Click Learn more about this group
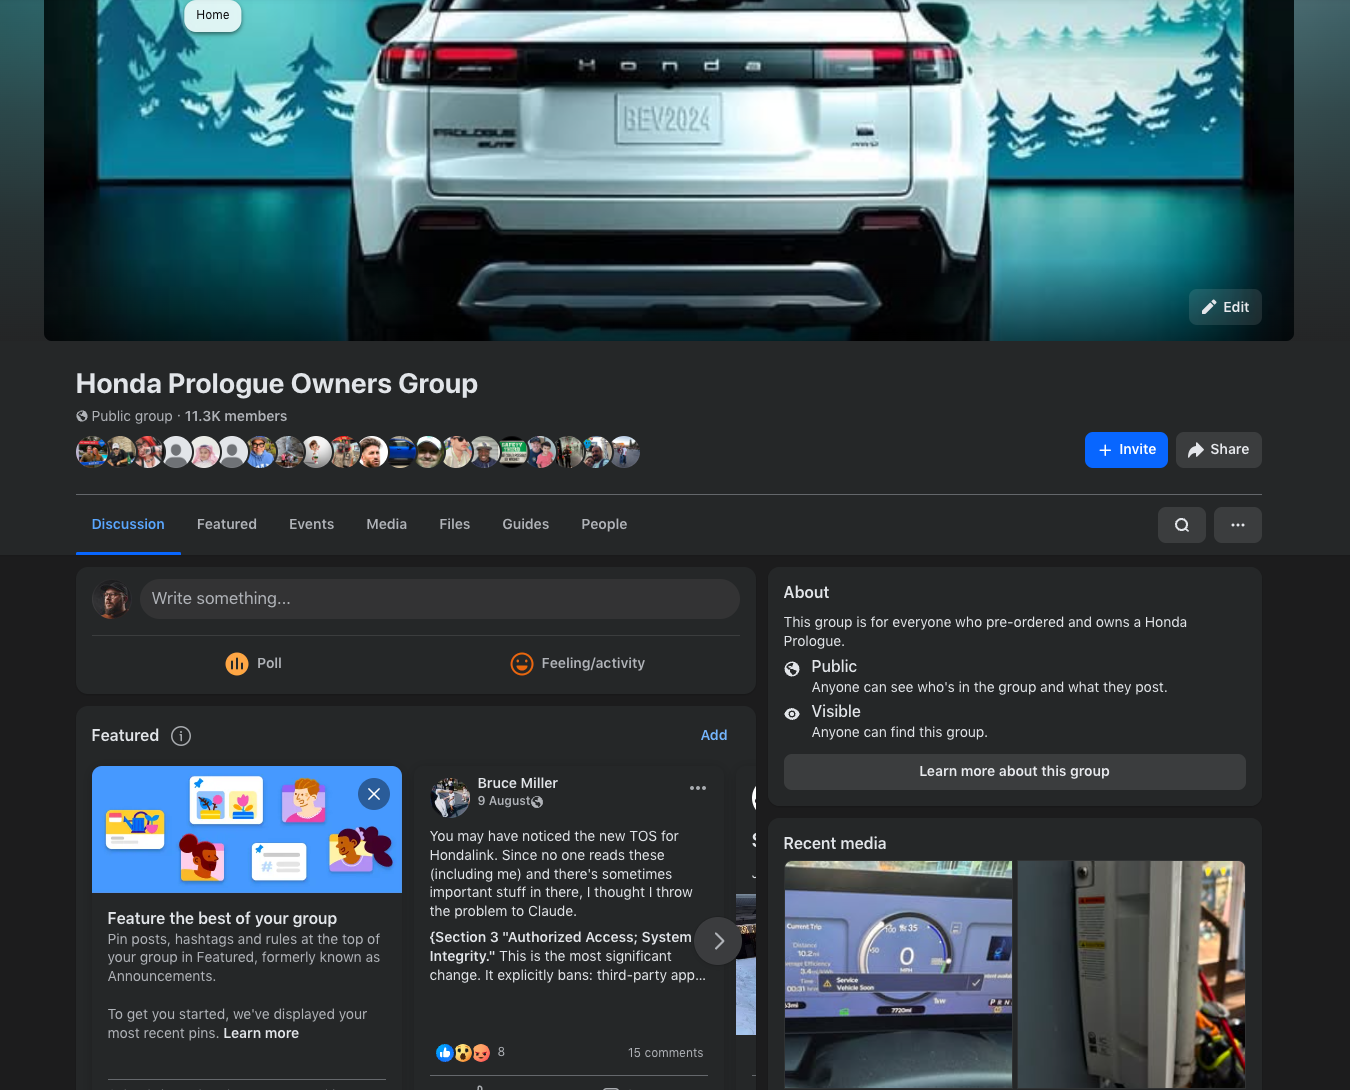This screenshot has width=1350, height=1090. coord(1014,772)
